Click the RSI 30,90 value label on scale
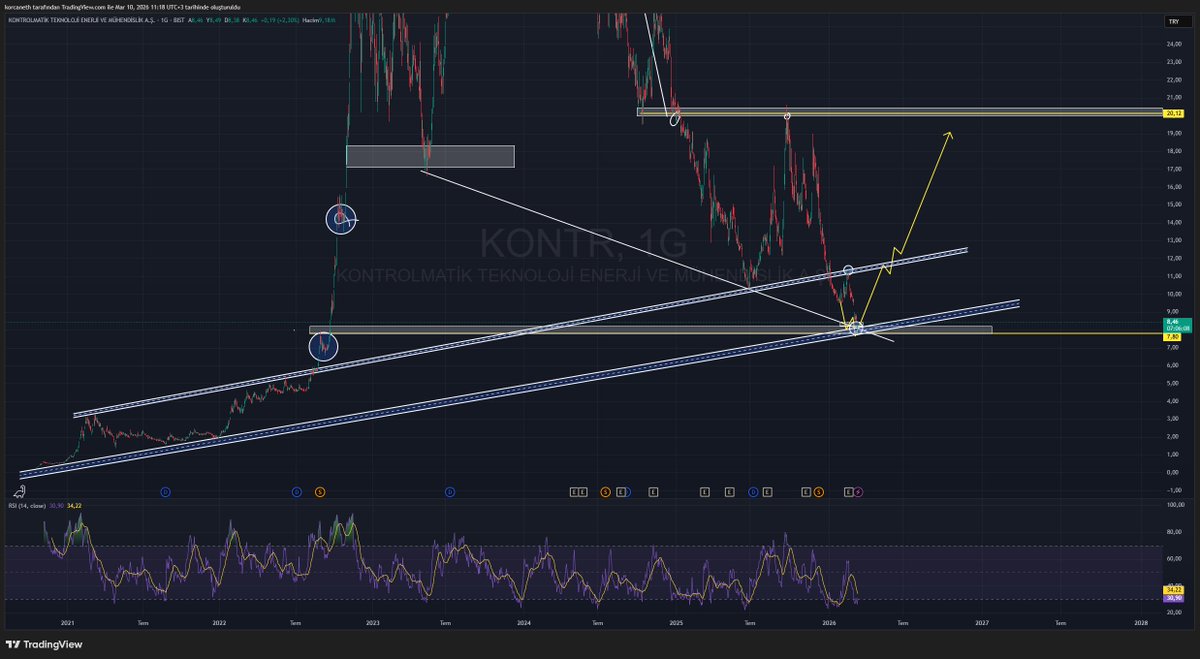This screenshot has height=659, width=1200. click(1174, 598)
